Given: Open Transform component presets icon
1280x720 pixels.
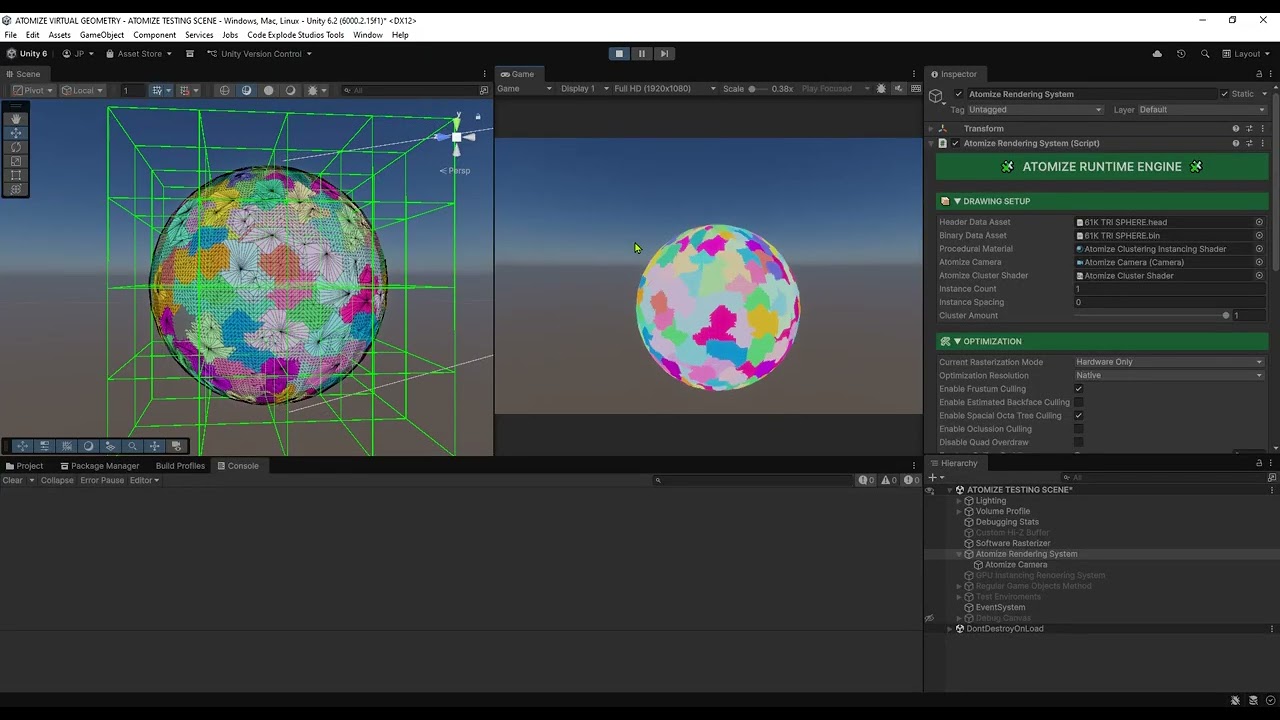Looking at the screenshot, I should [x=1249, y=128].
